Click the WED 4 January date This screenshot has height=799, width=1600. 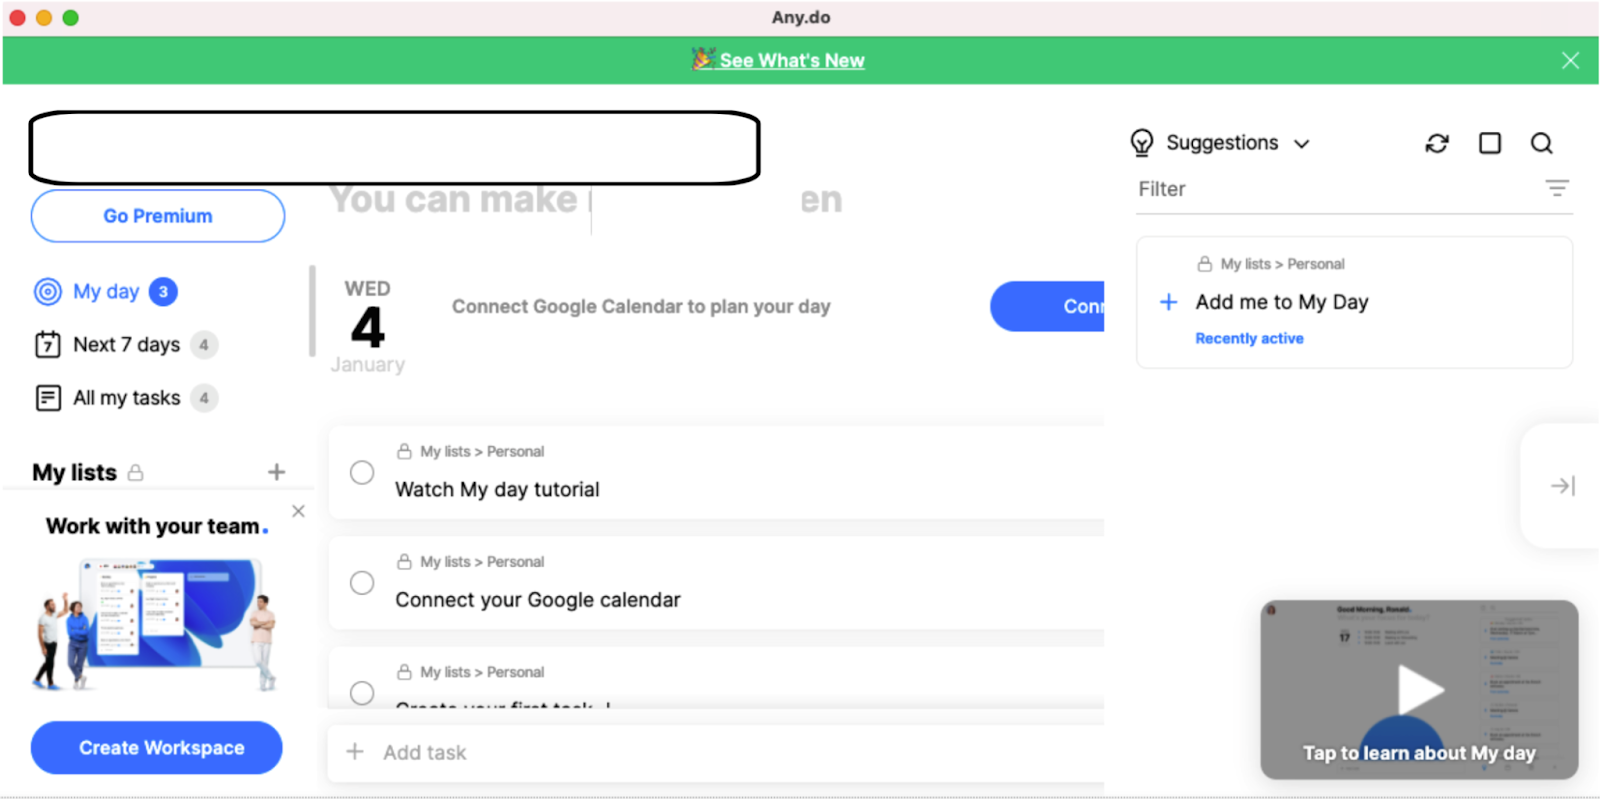[367, 327]
